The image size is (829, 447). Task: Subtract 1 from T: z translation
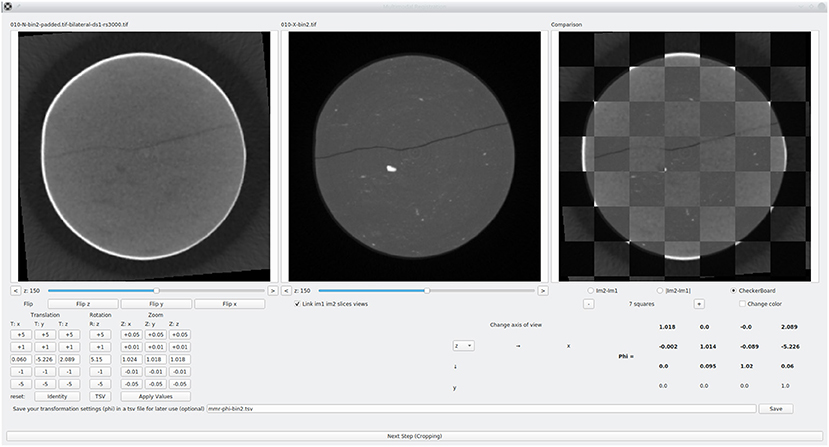(69, 372)
